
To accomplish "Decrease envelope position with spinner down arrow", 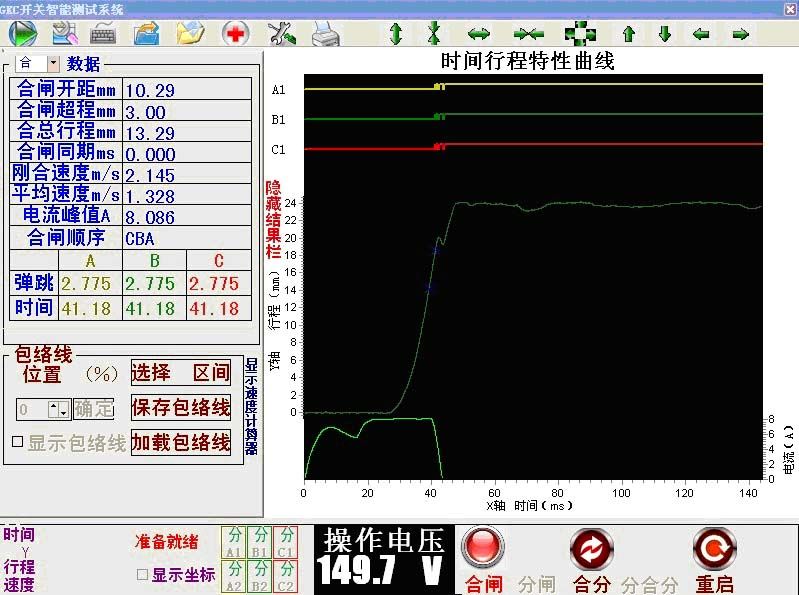I will pos(64,412).
